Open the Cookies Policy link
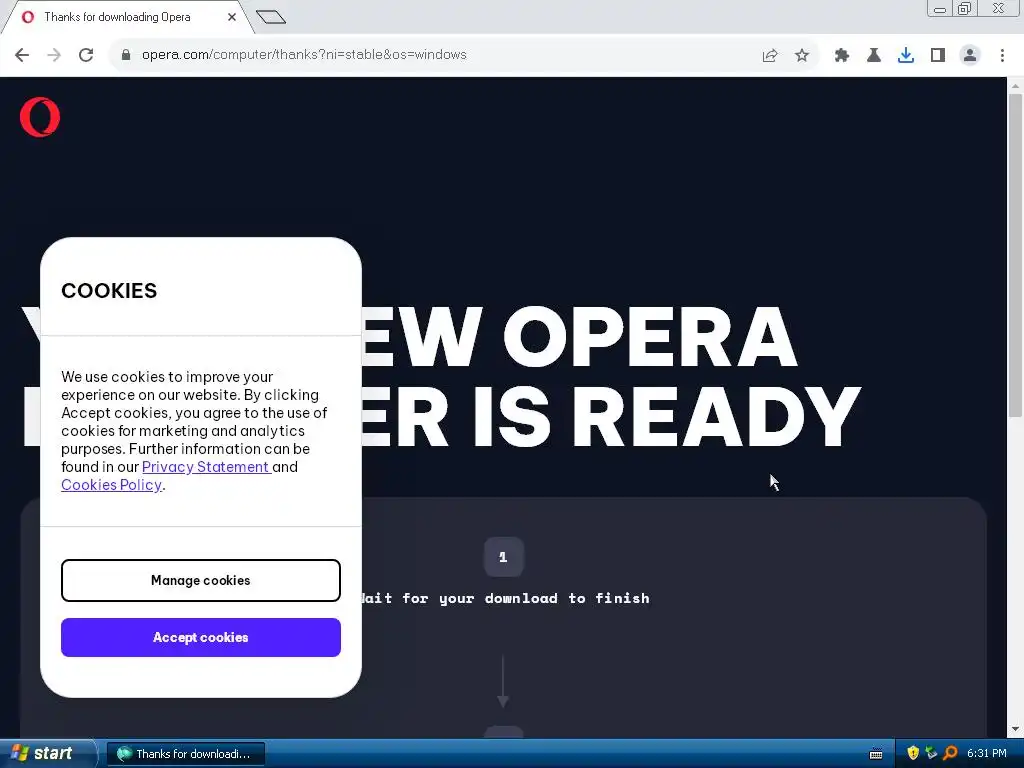Viewport: 1024px width, 768px height. (111, 485)
